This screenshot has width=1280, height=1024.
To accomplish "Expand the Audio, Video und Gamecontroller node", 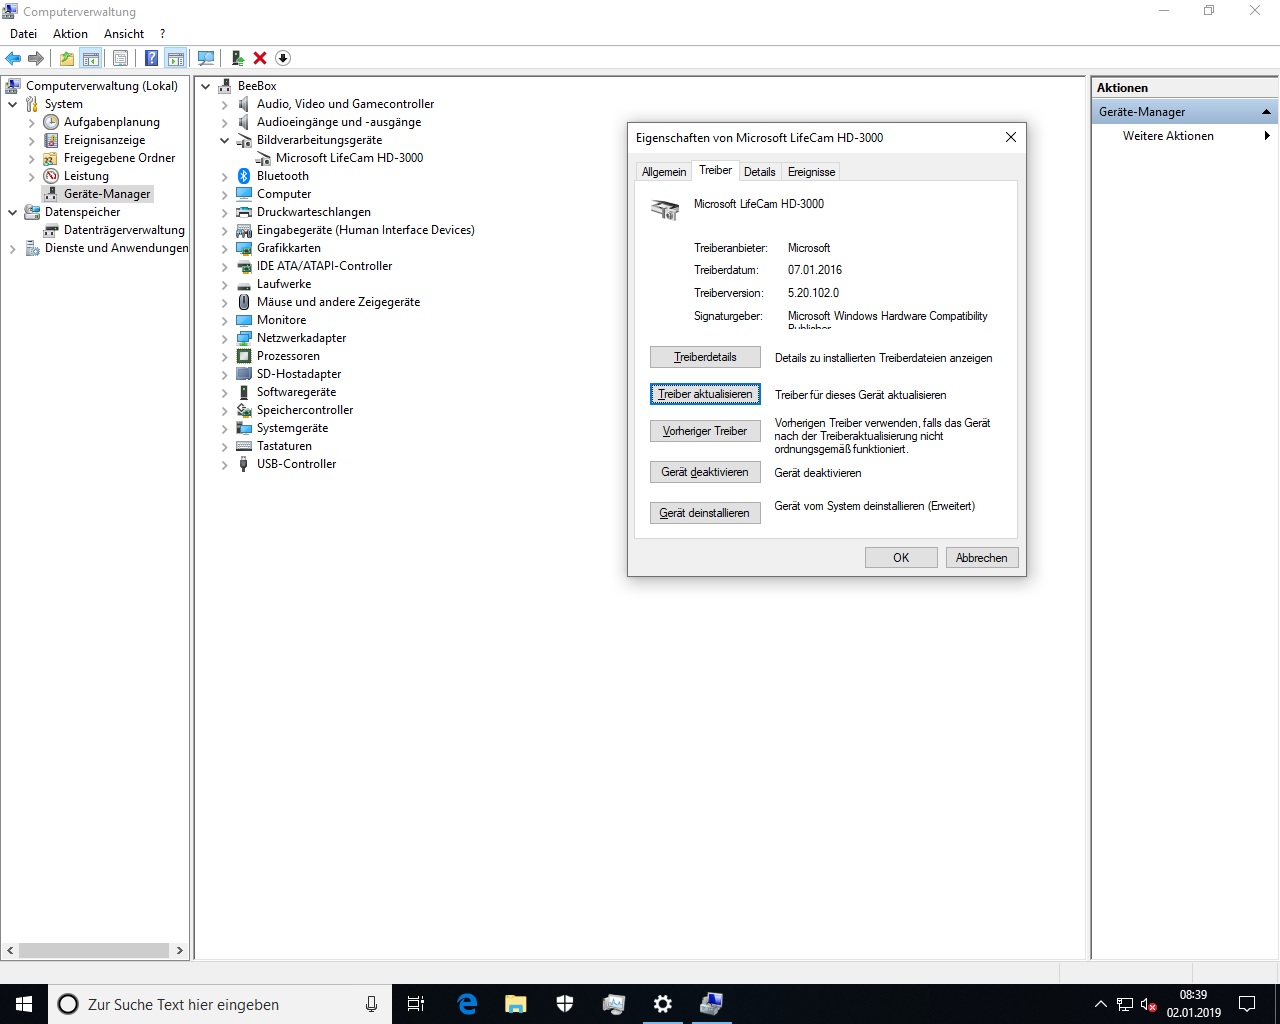I will tap(224, 104).
